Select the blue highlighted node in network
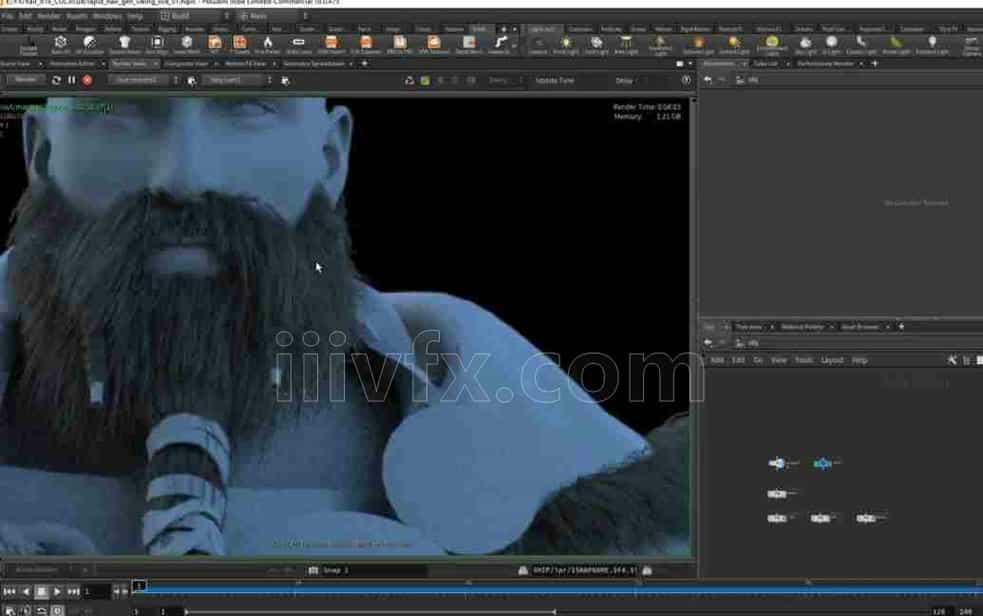 pyautogui.click(x=822, y=463)
